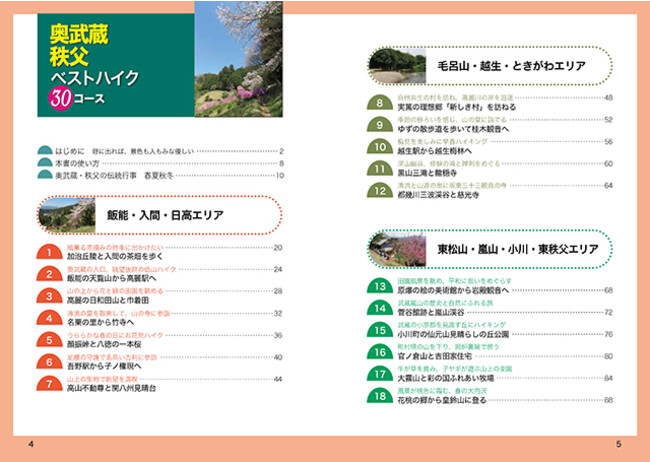Click the olive course number 11 badge
Viewport: 650px width, 462px height.
[x=379, y=167]
